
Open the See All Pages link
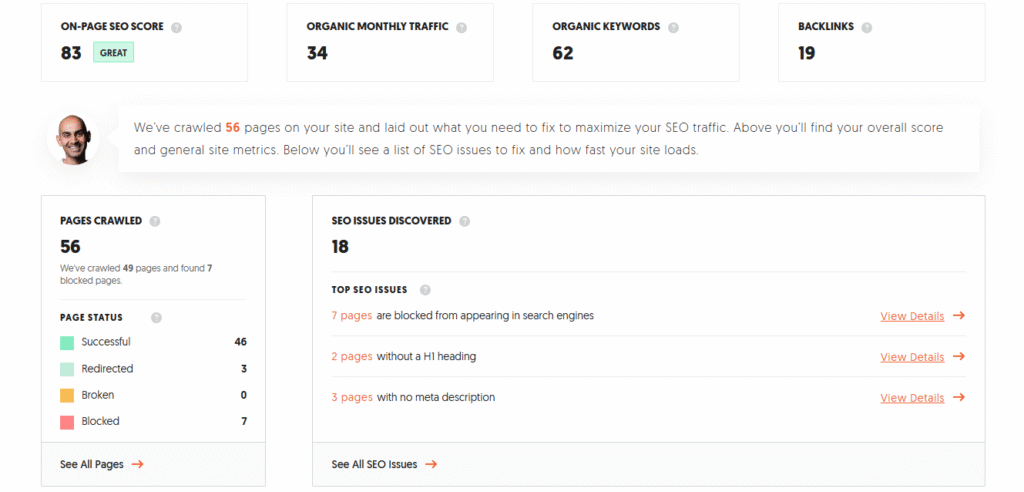tap(91, 465)
